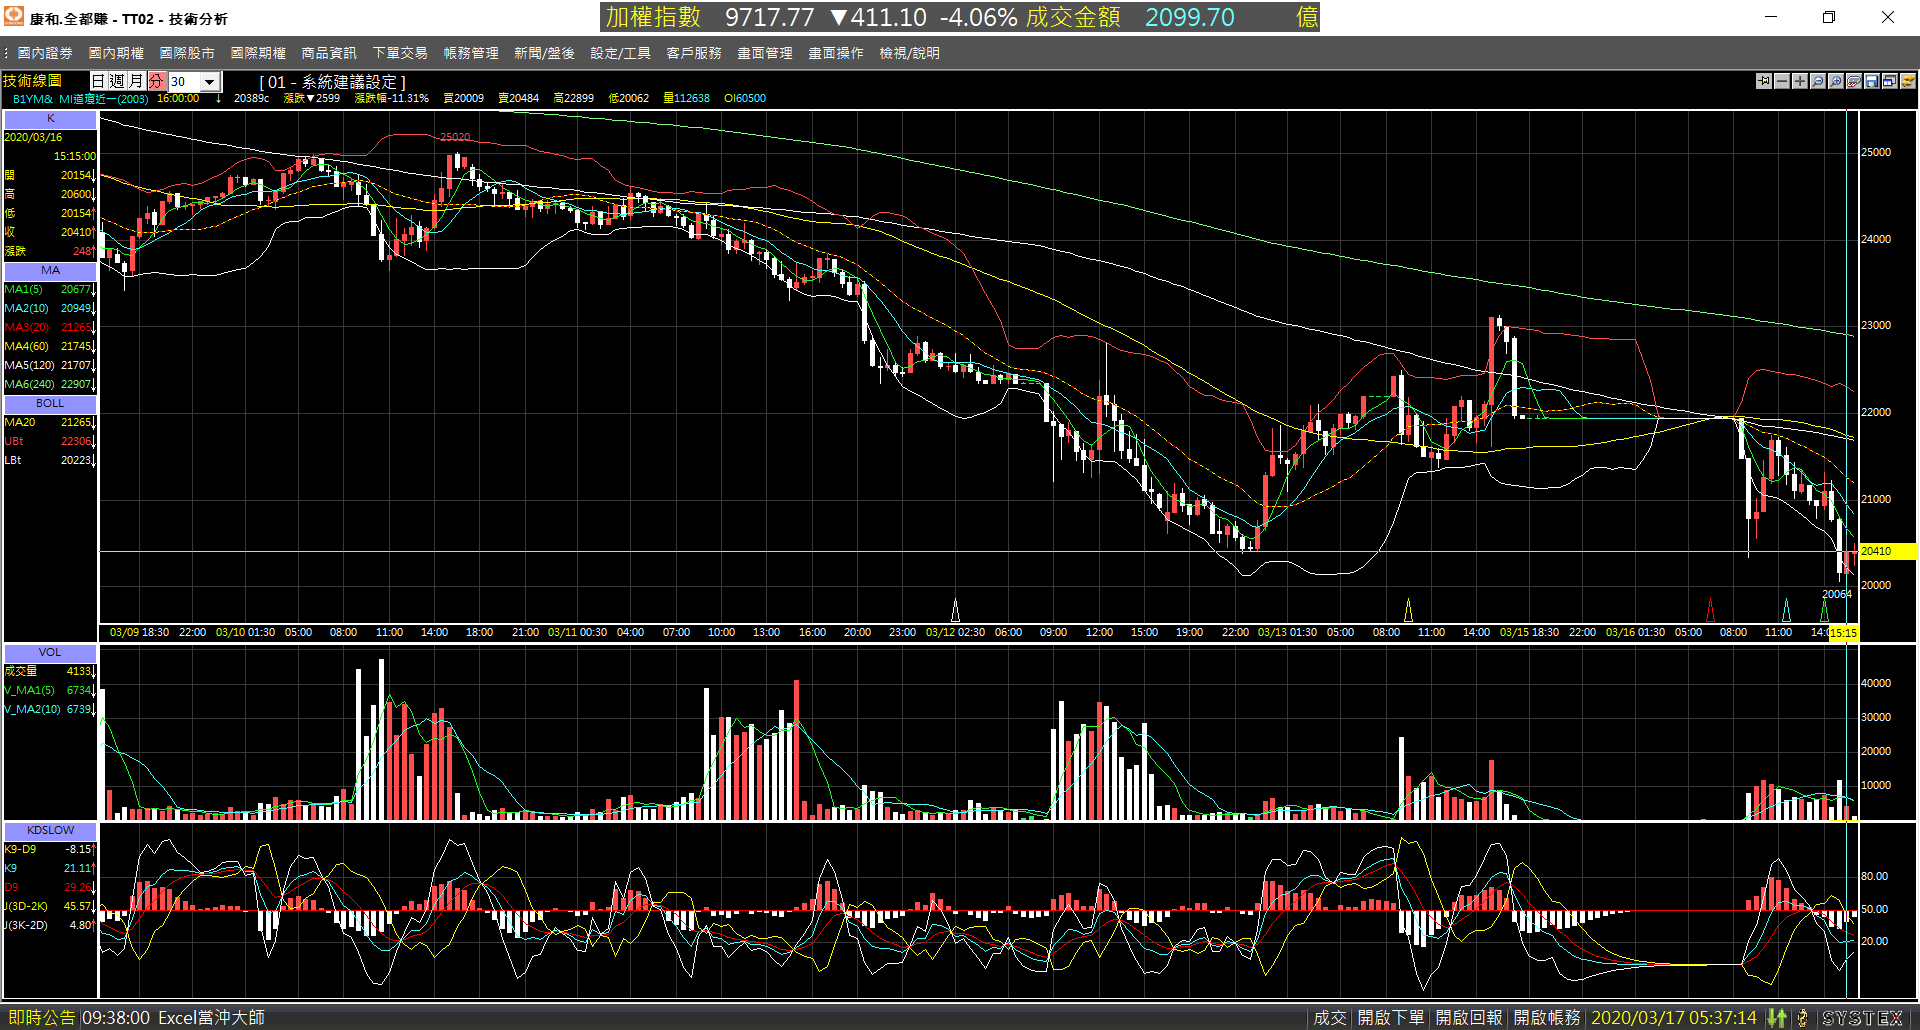Click the MA6(240) indicator row
Viewport: 1920px width, 1030px height.
(x=50, y=385)
